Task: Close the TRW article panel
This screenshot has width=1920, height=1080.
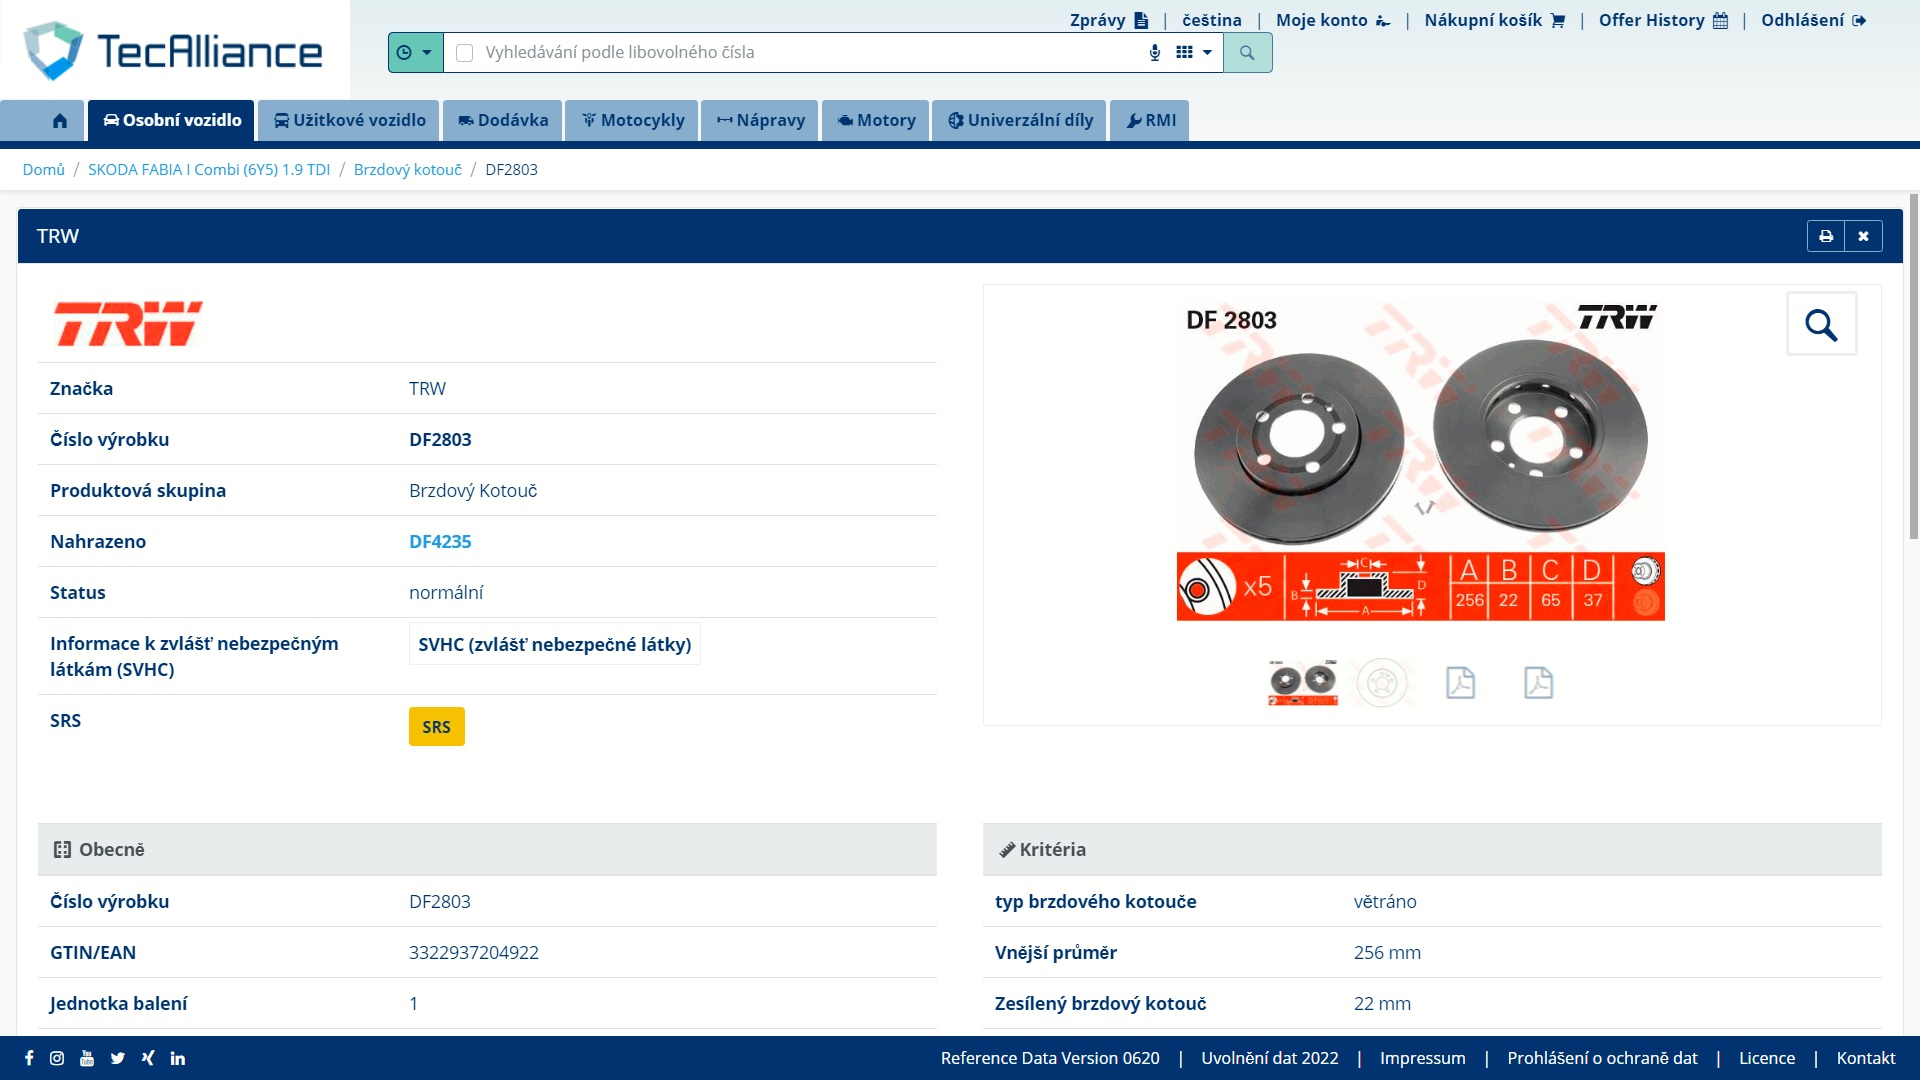Action: point(1863,236)
